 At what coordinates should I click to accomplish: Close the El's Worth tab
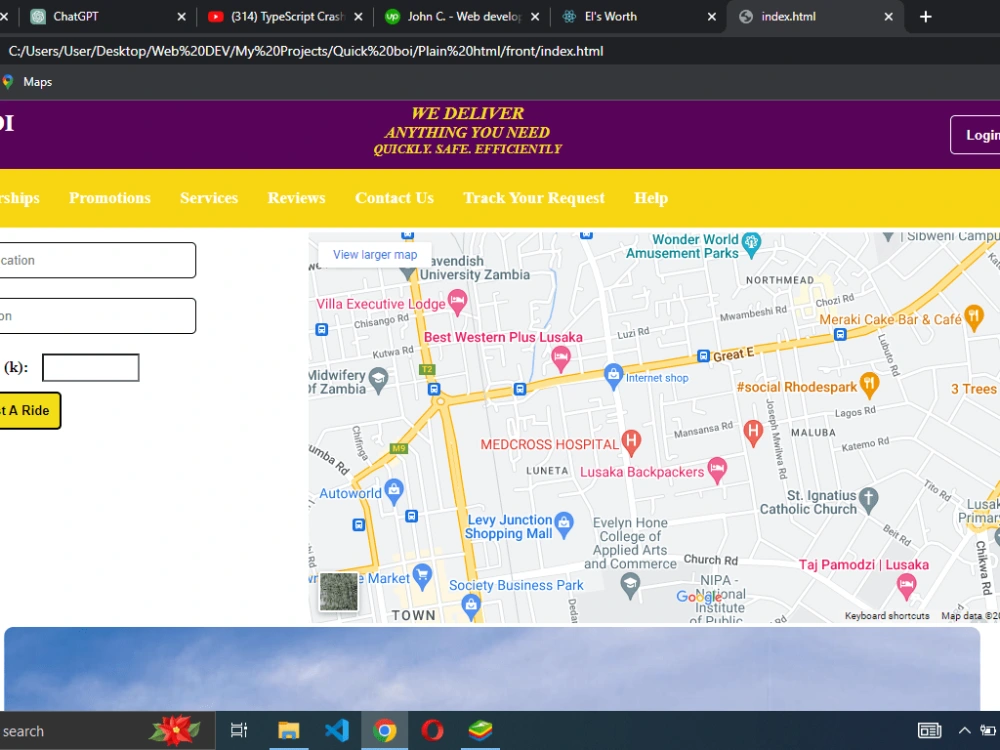pyautogui.click(x=712, y=17)
